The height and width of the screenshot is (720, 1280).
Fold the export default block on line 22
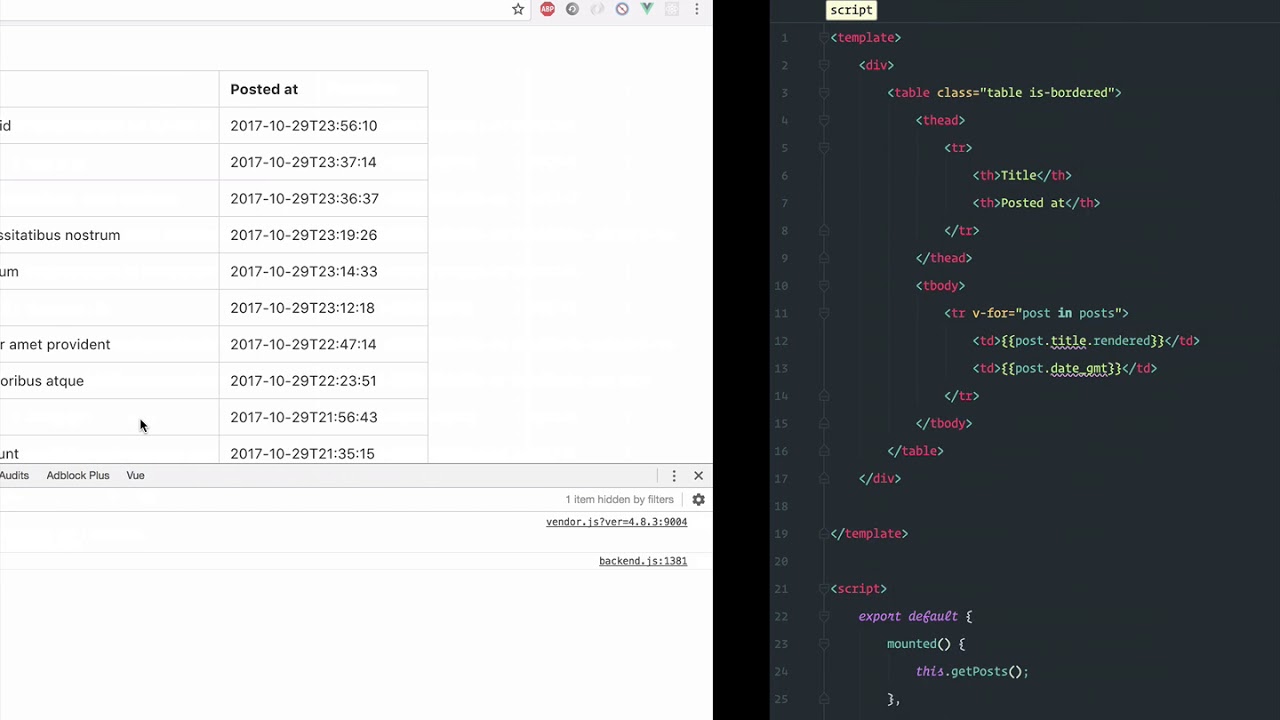coord(823,616)
